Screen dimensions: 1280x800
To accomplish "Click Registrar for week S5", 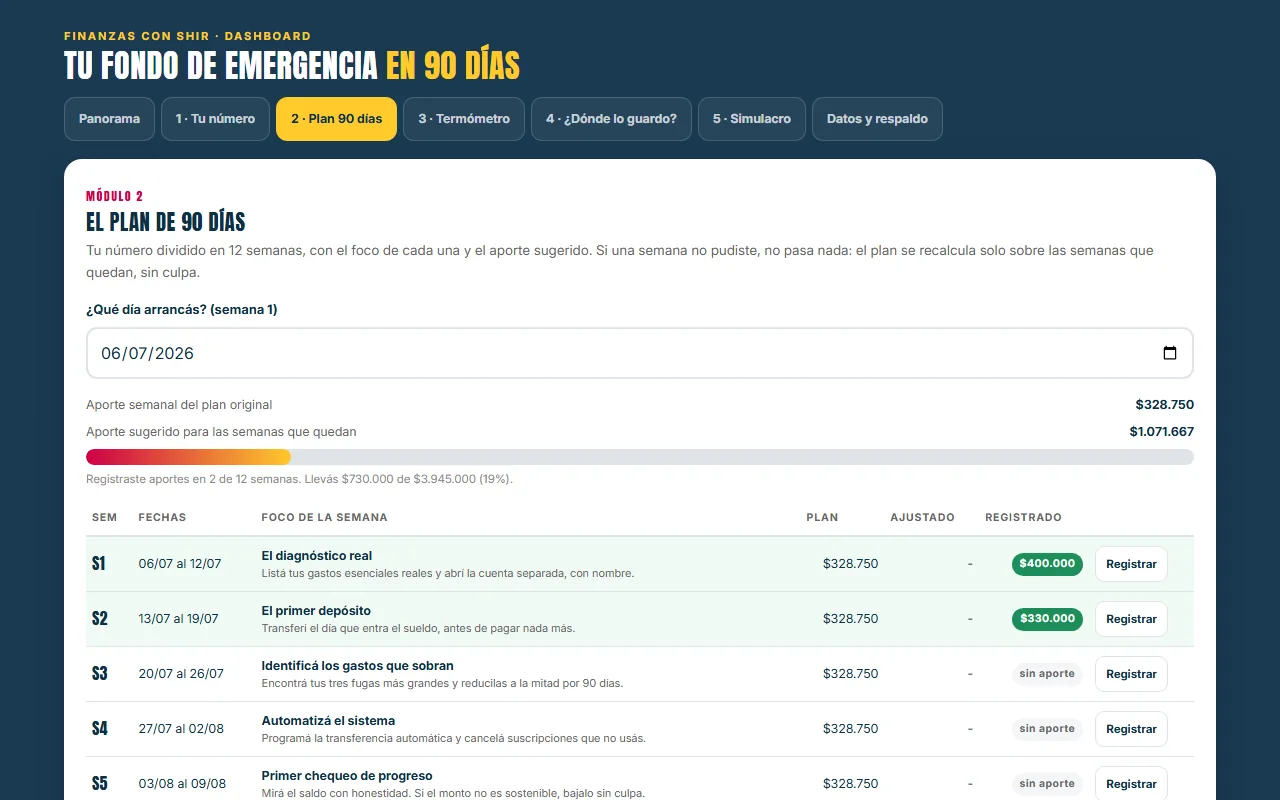I will 1131,784.
